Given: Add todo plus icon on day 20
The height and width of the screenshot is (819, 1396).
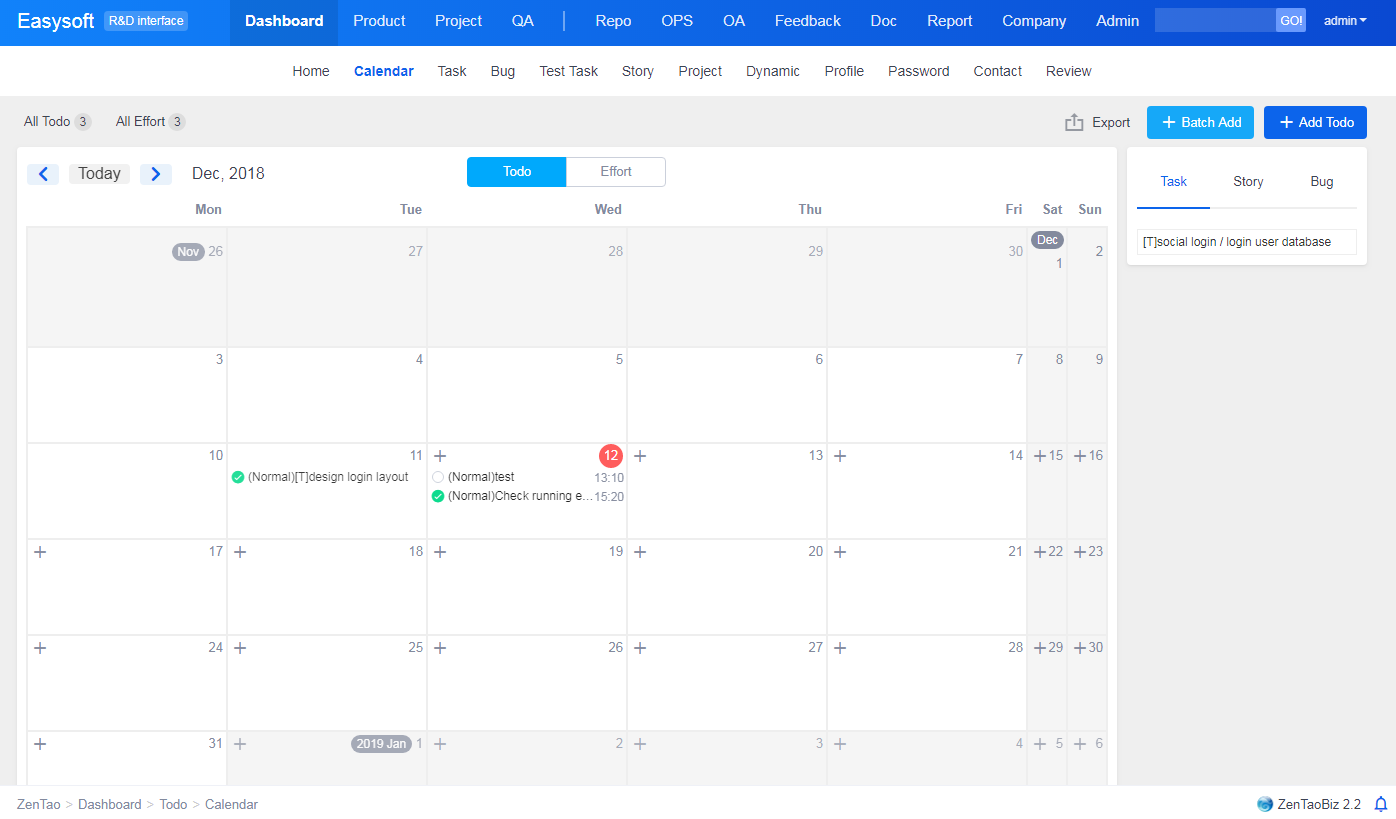Looking at the screenshot, I should 640,552.
